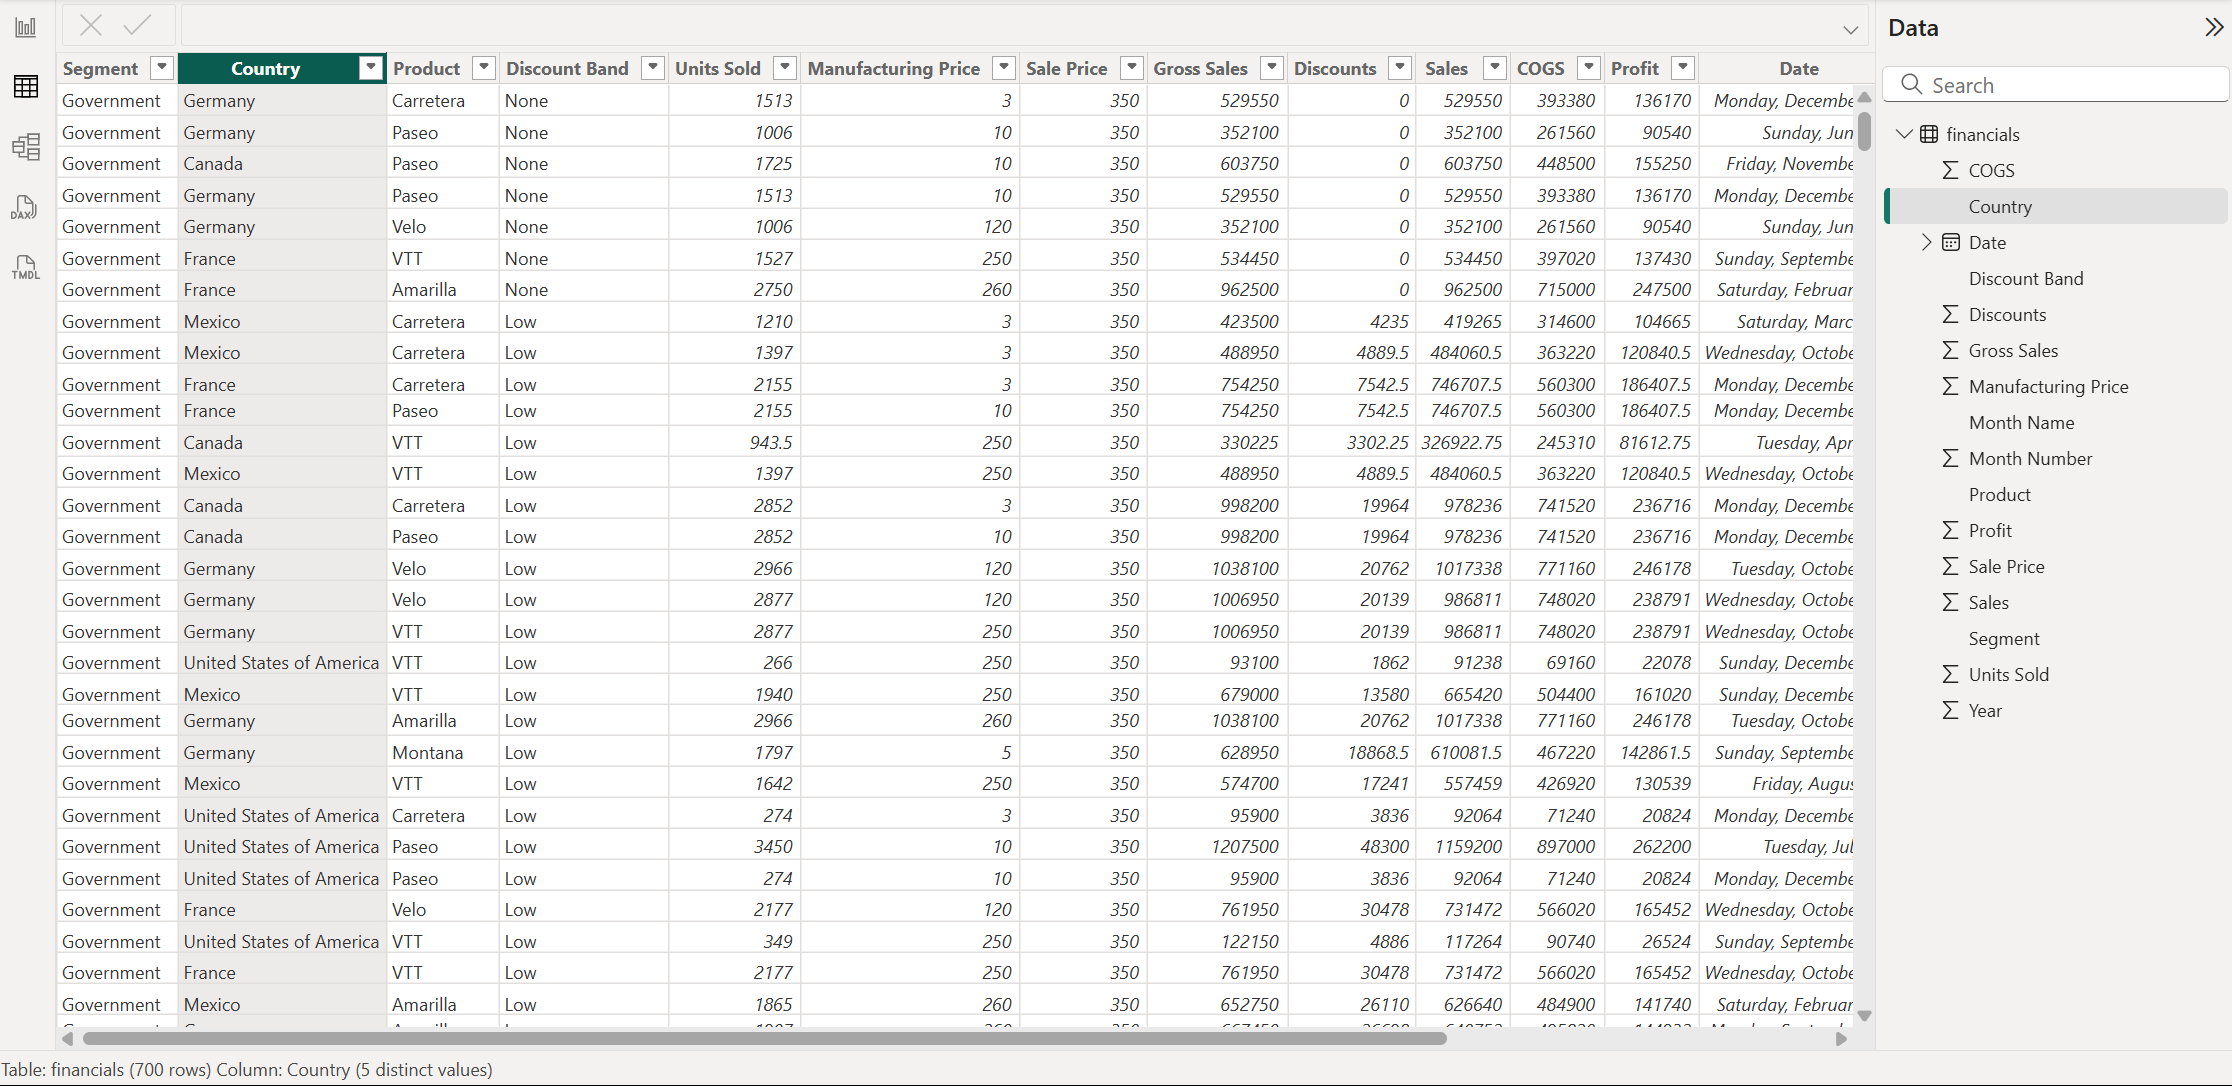The height and width of the screenshot is (1086, 2232).
Task: Click the Units Sold column header
Action: click(717, 68)
